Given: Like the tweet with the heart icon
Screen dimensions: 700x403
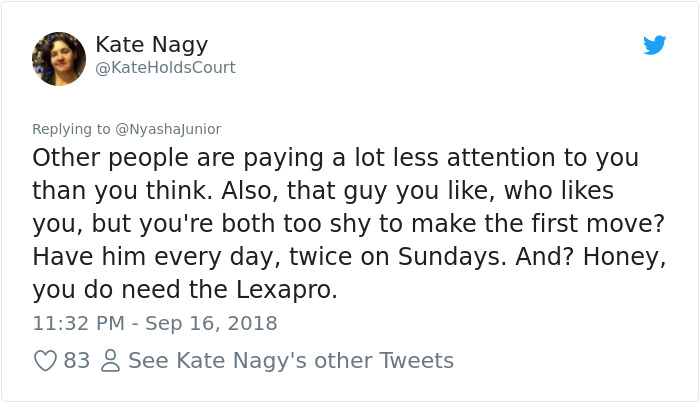Looking at the screenshot, I should tap(46, 361).
